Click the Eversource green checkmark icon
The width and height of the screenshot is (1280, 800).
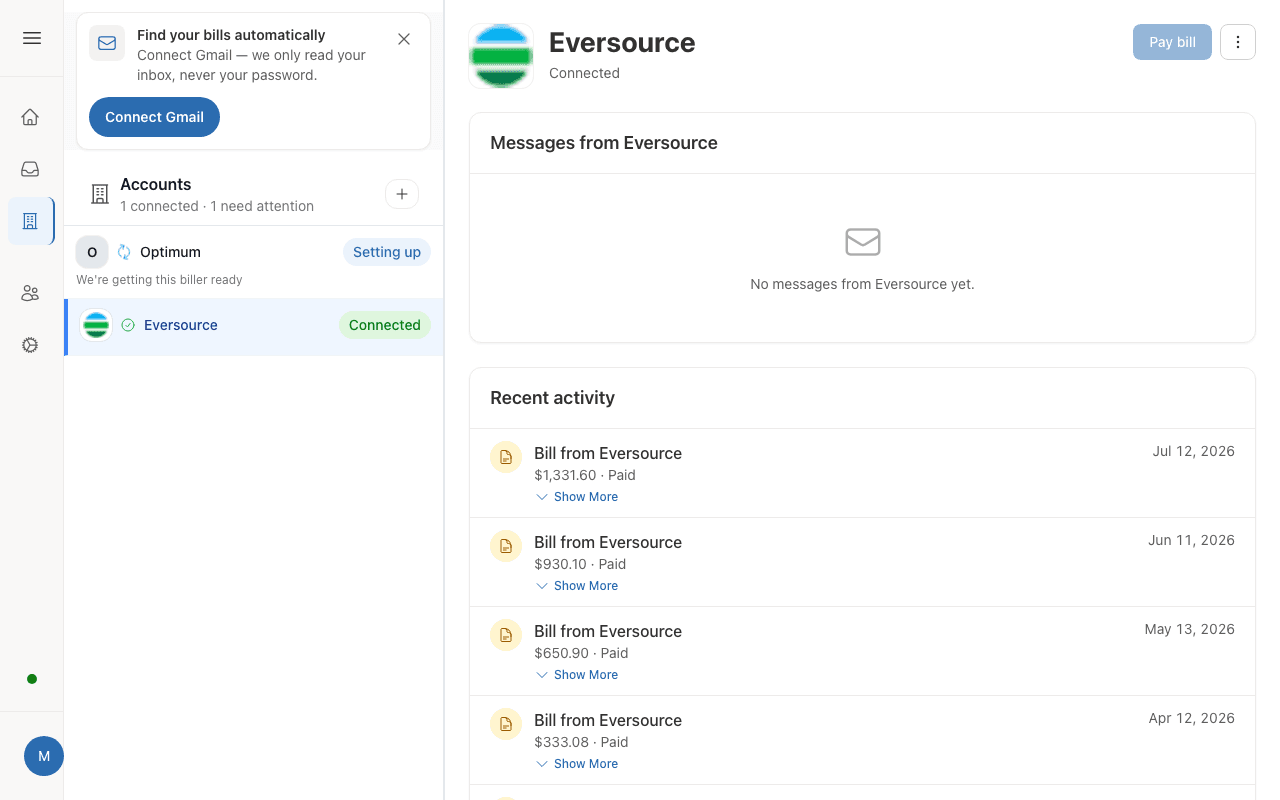click(127, 325)
